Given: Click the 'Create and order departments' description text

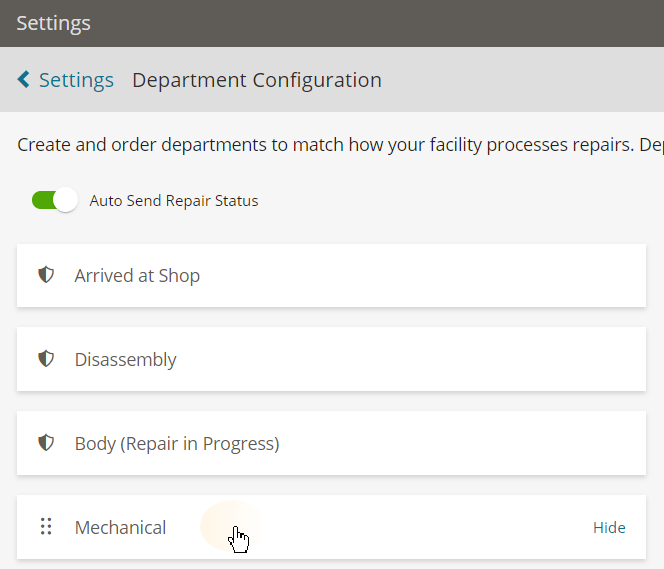Looking at the screenshot, I should pyautogui.click(x=340, y=144).
